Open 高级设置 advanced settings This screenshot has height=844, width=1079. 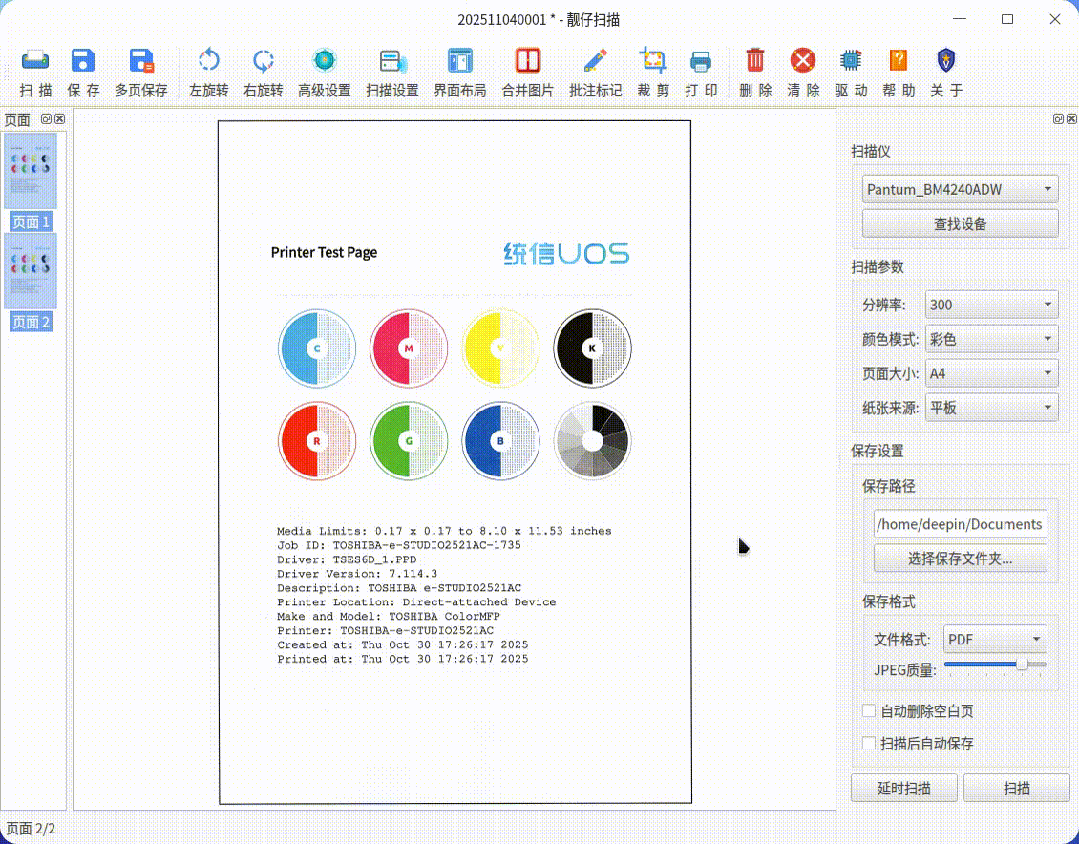click(x=324, y=72)
